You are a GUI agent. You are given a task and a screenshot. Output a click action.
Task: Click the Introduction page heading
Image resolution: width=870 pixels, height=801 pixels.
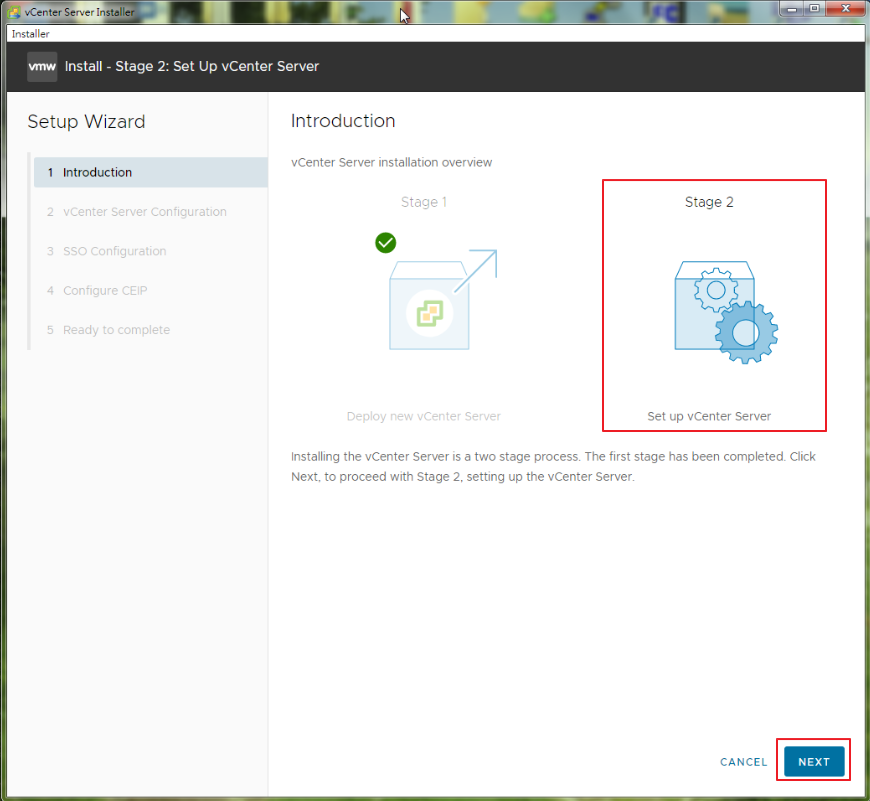(x=343, y=121)
